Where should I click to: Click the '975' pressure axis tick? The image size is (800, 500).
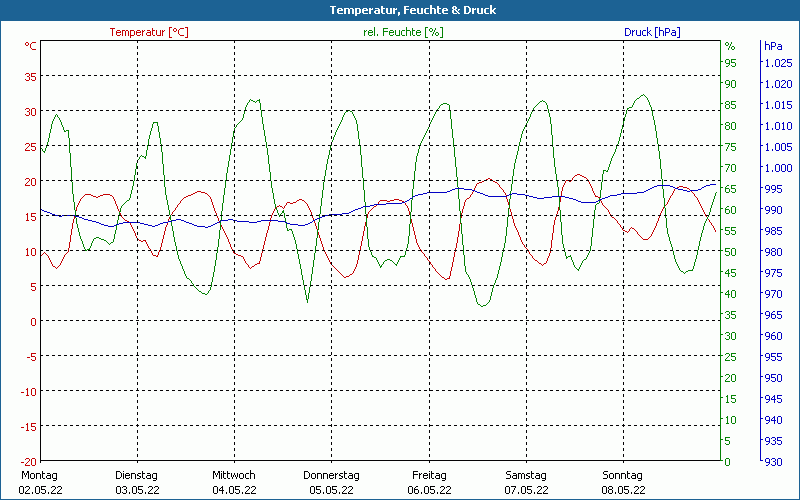(x=773, y=273)
